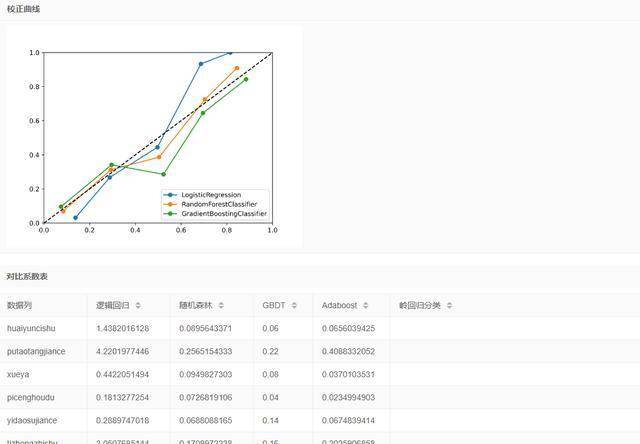Screen dimensions: 640x444
Task: Select the putaotangjiance row
Action: click(320, 351)
